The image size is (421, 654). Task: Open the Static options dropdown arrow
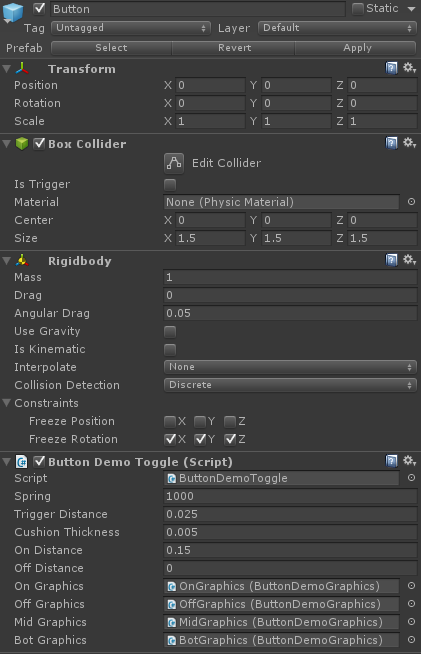point(411,9)
